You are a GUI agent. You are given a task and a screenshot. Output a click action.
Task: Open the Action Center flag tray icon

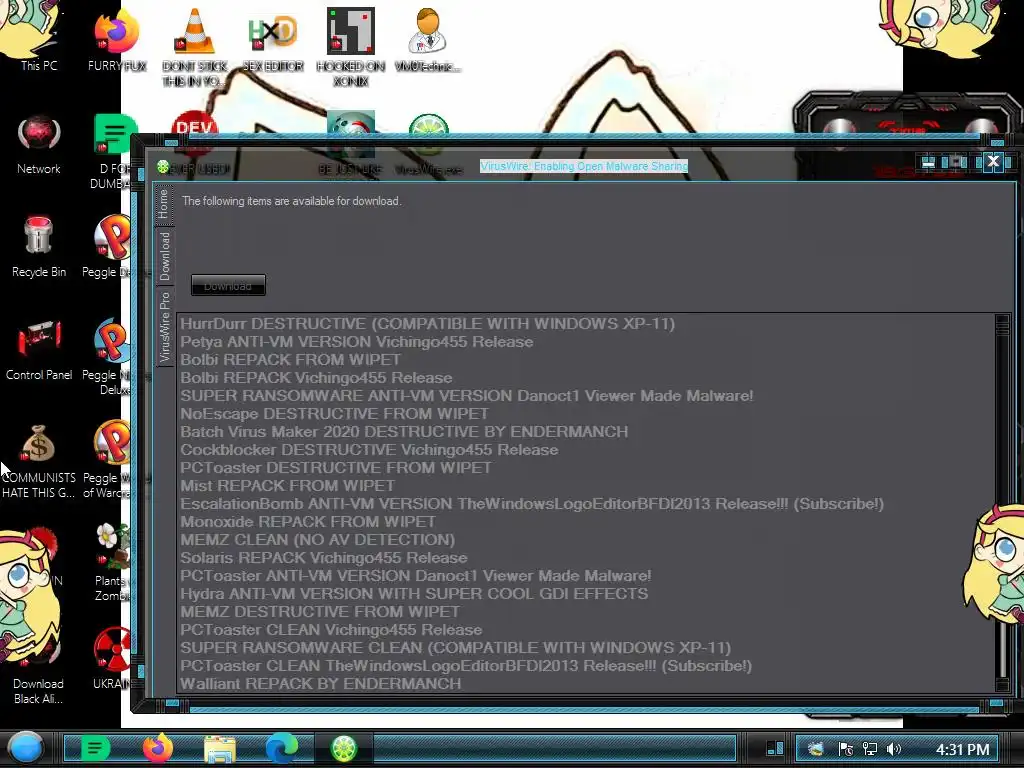[x=845, y=749]
